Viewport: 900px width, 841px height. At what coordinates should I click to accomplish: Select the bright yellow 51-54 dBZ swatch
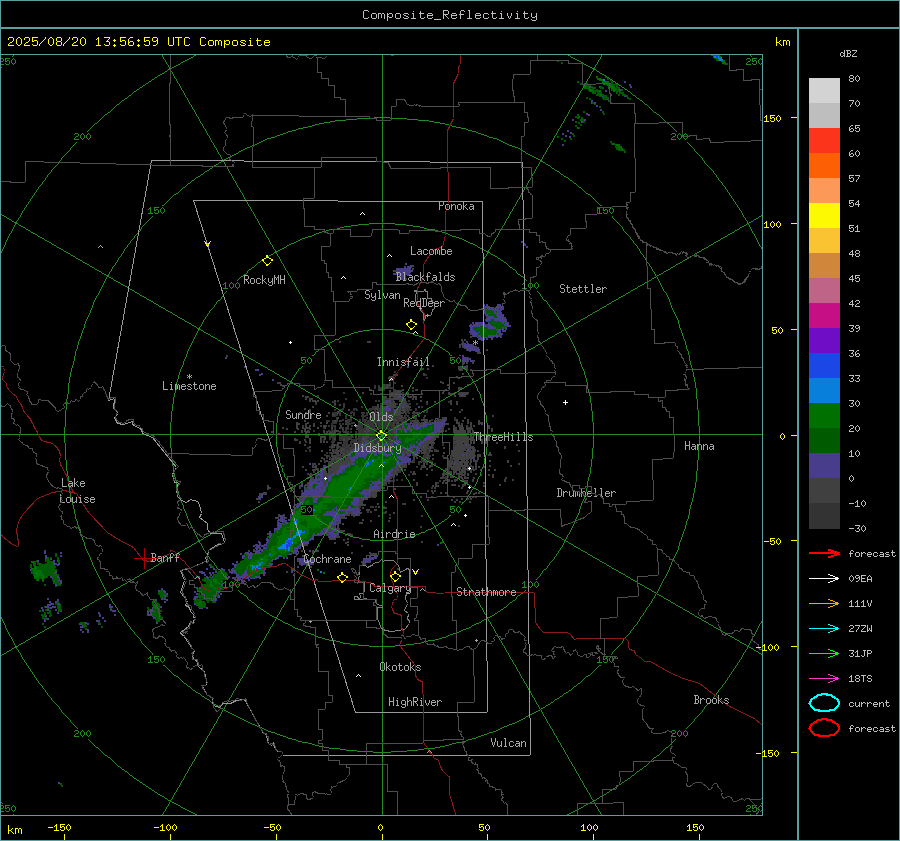click(x=824, y=216)
